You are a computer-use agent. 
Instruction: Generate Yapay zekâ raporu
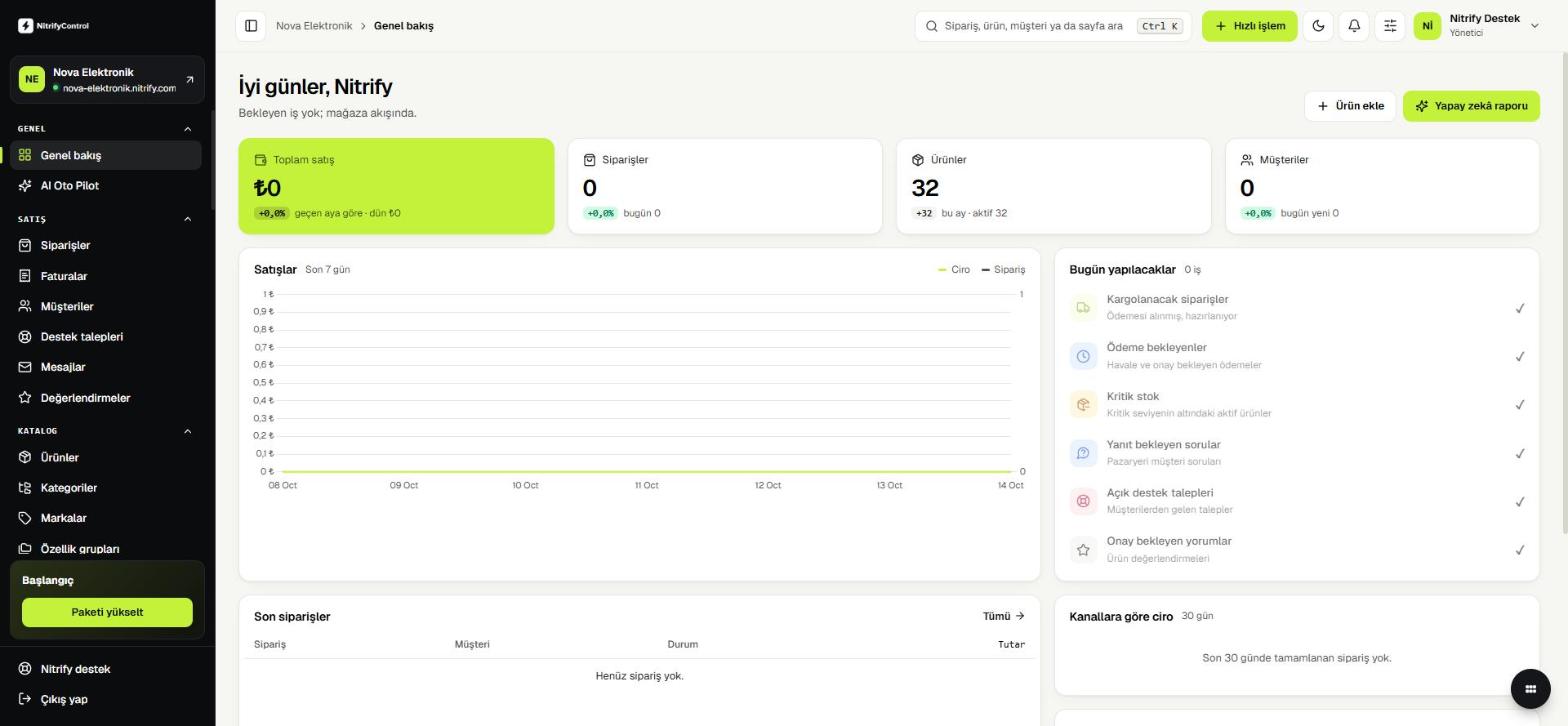(1471, 106)
